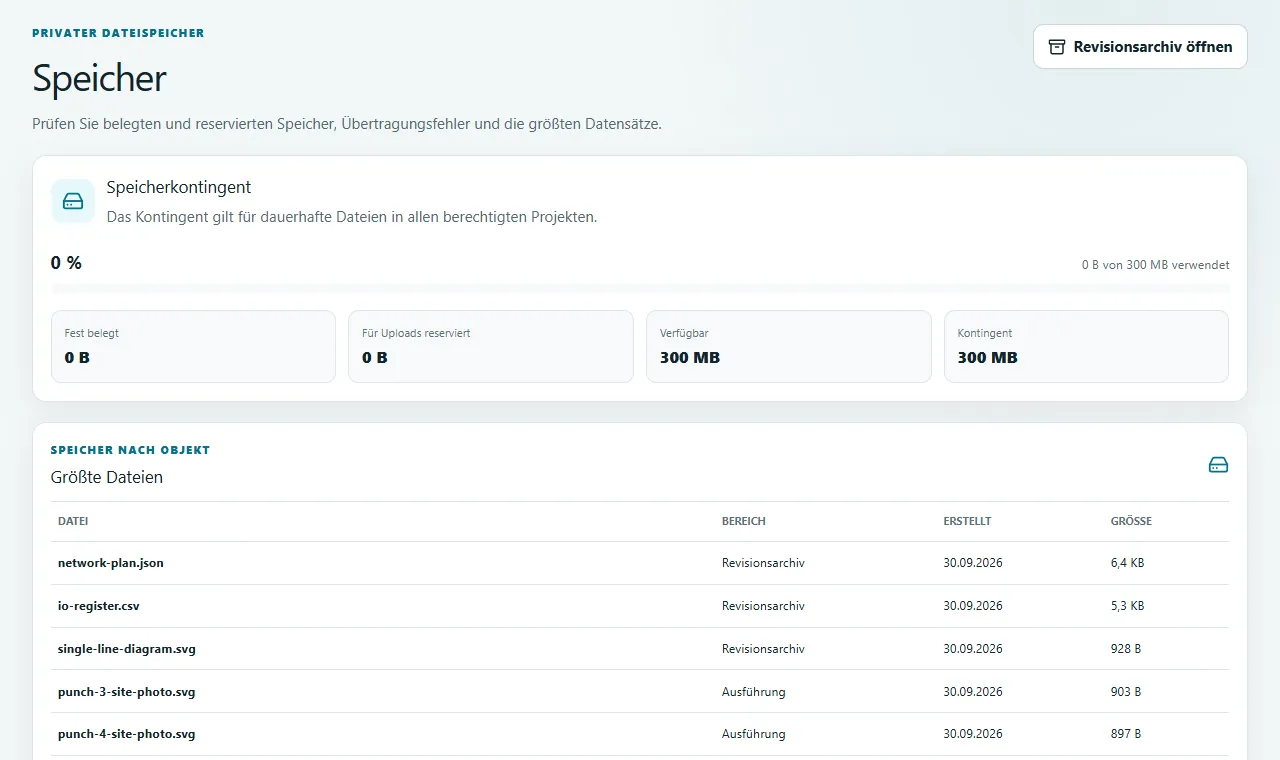Click Revisionsarchiv in the io-register.csv row
The width and height of the screenshot is (1280, 760).
[x=763, y=606]
